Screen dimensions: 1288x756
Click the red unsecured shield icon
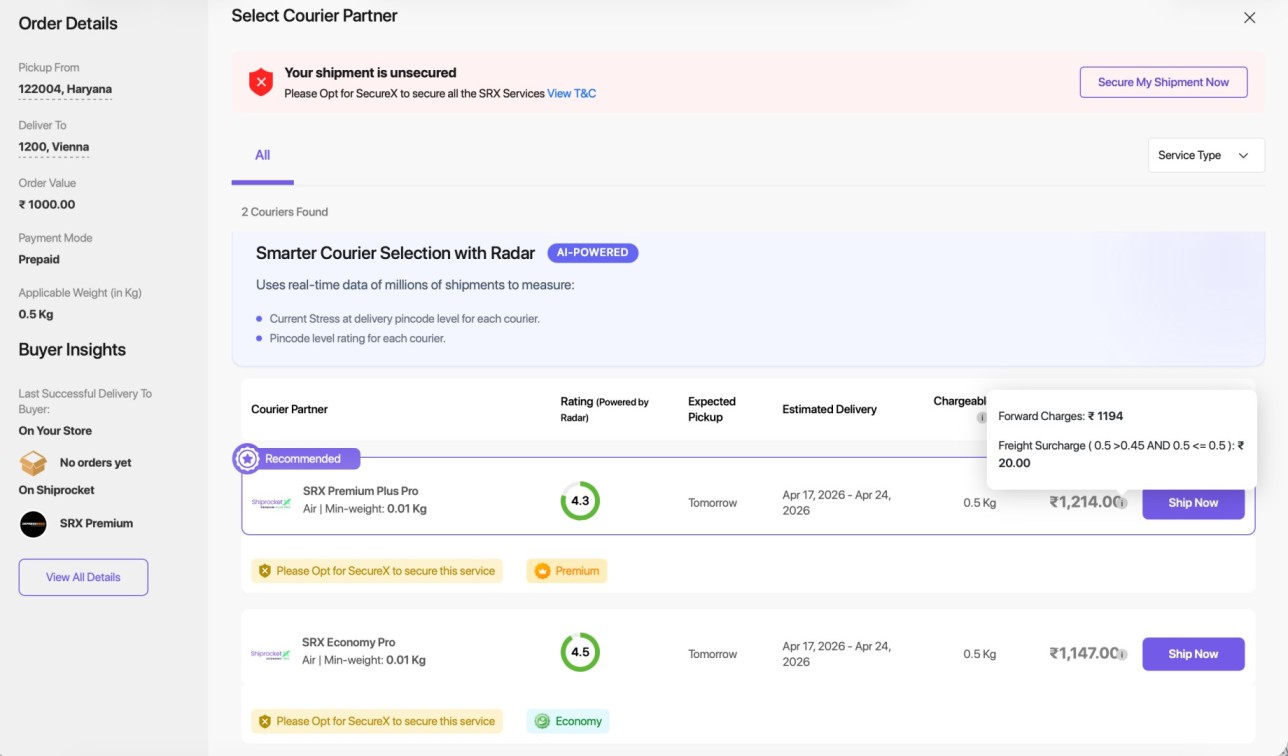click(x=261, y=82)
